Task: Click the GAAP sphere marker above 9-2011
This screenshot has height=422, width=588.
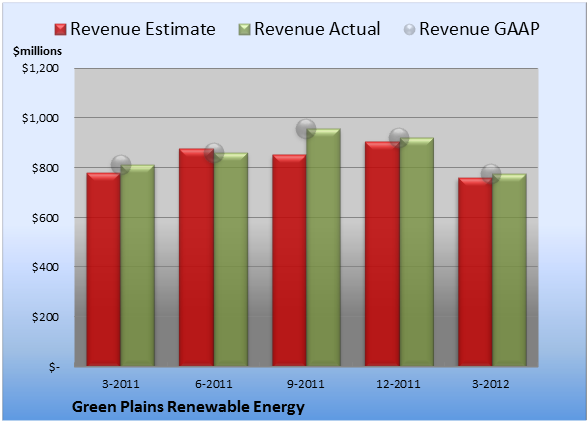Action: [x=306, y=129]
